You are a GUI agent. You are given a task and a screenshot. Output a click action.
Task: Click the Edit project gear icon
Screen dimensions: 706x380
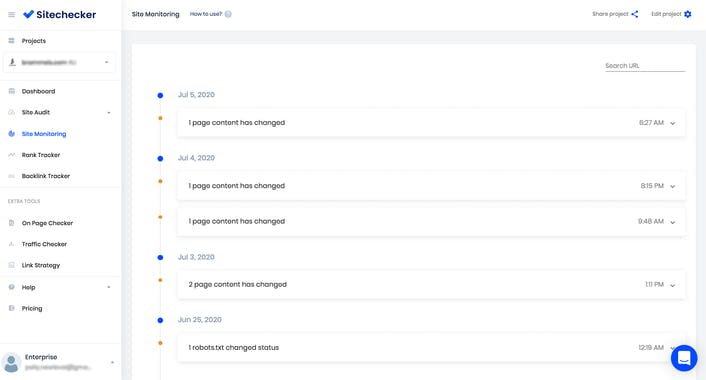[688, 14]
